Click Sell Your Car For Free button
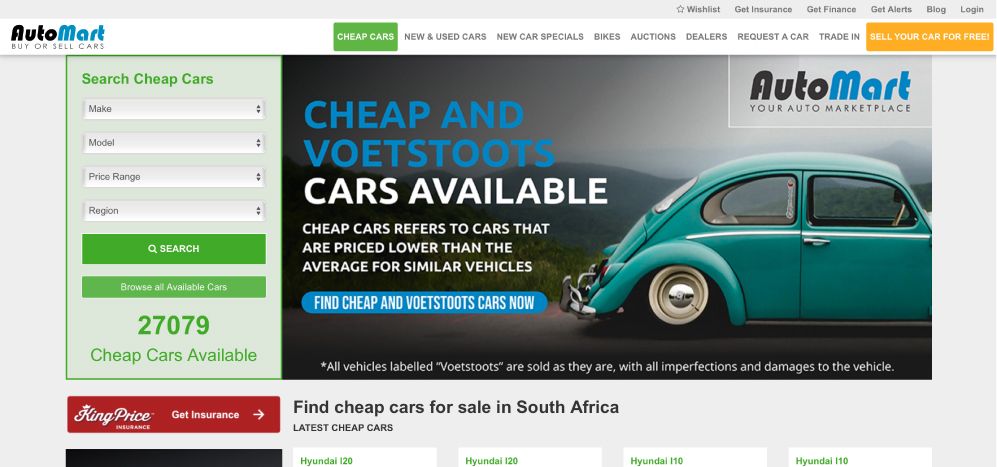Screen dimensions: 997x467 930,37
